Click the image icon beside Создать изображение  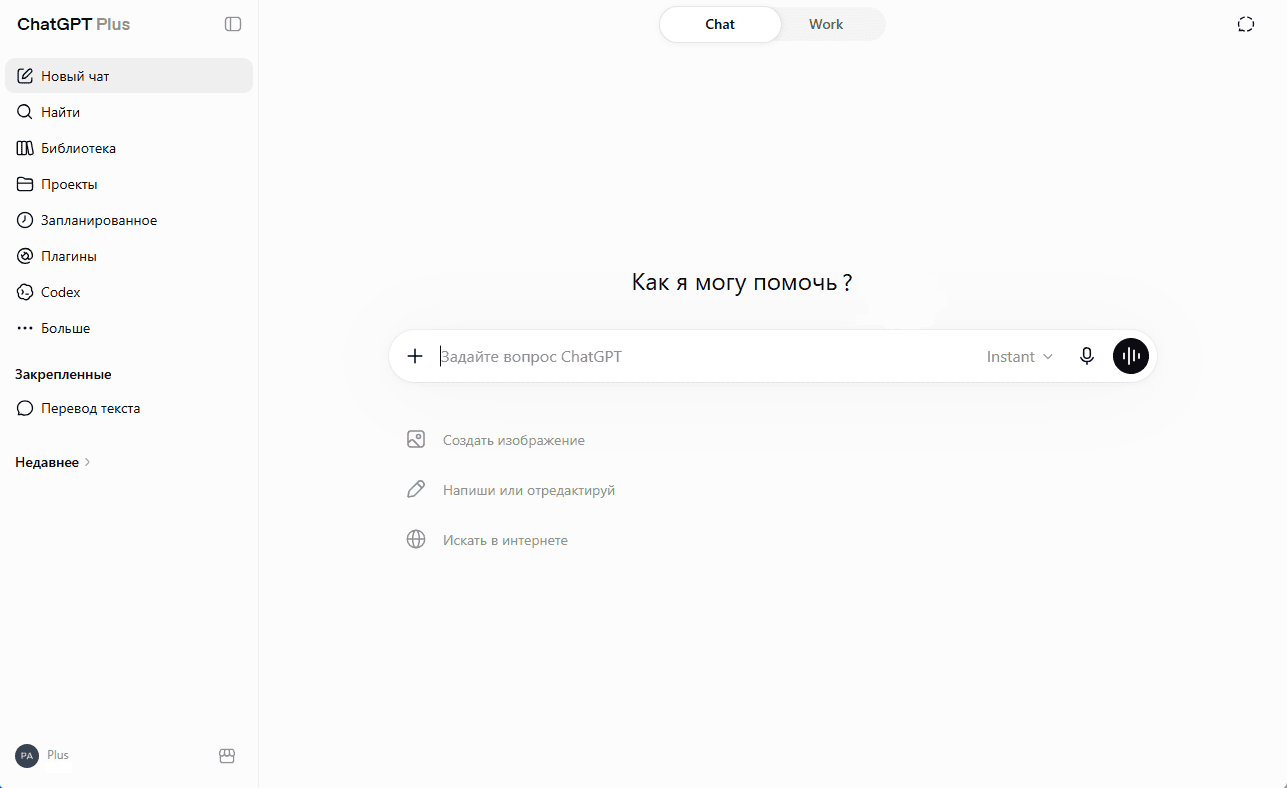(x=416, y=440)
